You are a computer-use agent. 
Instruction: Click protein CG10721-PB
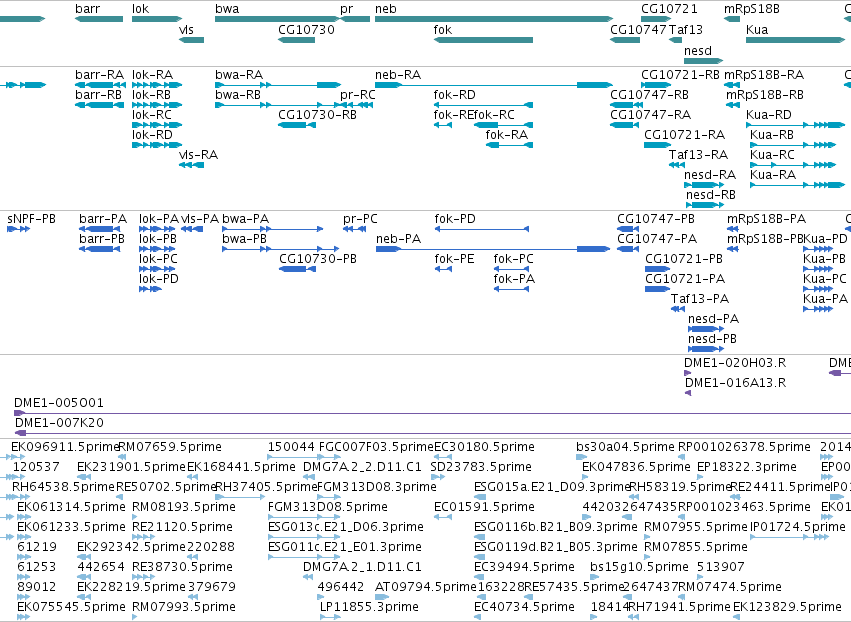pos(684,259)
